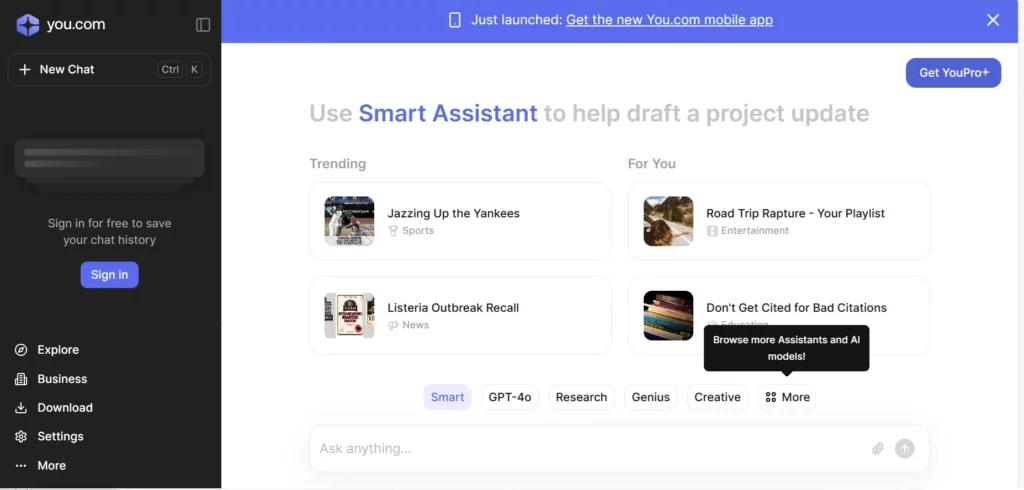Click the Ctrl keyboard shortcut badge
Image resolution: width=1024 pixels, height=490 pixels.
point(170,69)
